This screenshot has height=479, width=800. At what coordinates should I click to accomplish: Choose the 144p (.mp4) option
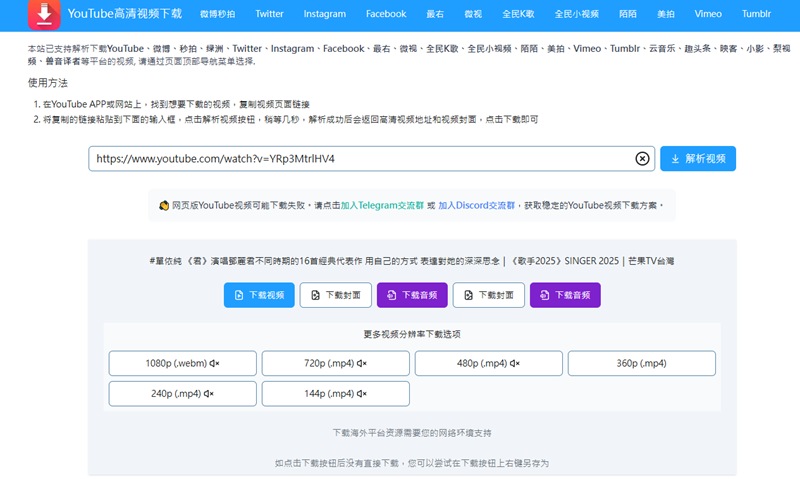click(x=336, y=394)
